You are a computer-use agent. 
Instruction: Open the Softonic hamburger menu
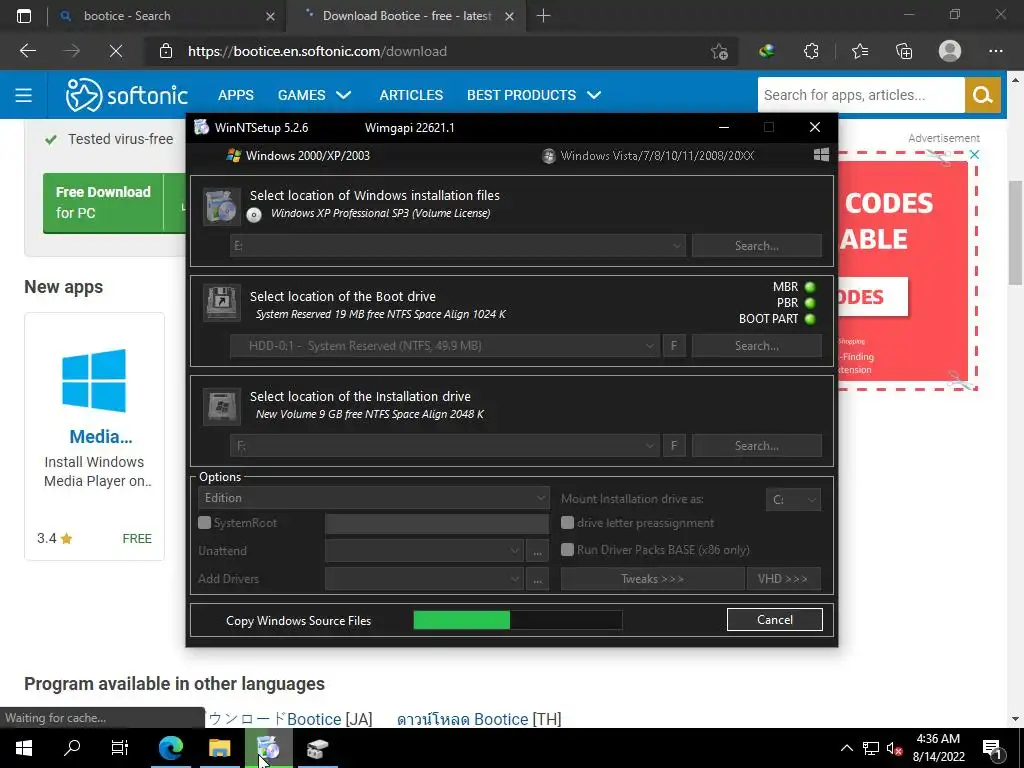tap(24, 95)
